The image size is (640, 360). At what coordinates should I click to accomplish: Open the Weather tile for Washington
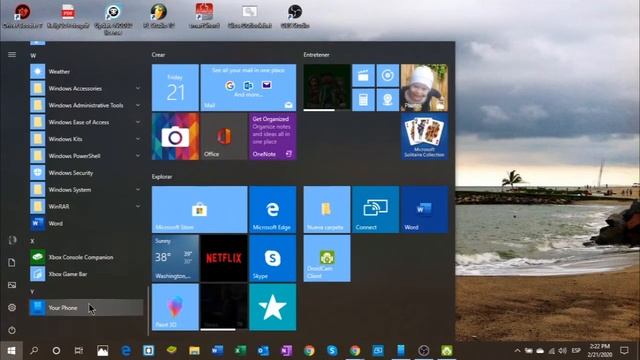click(175, 258)
